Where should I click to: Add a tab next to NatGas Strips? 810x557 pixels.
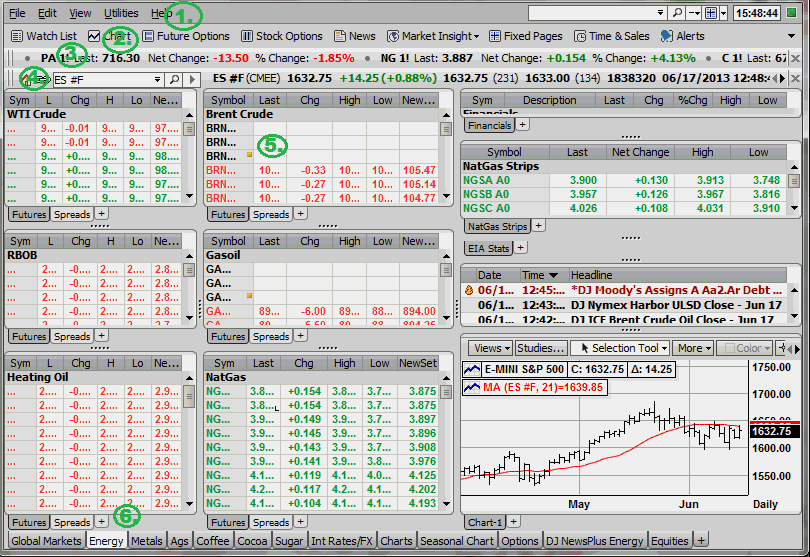(538, 226)
